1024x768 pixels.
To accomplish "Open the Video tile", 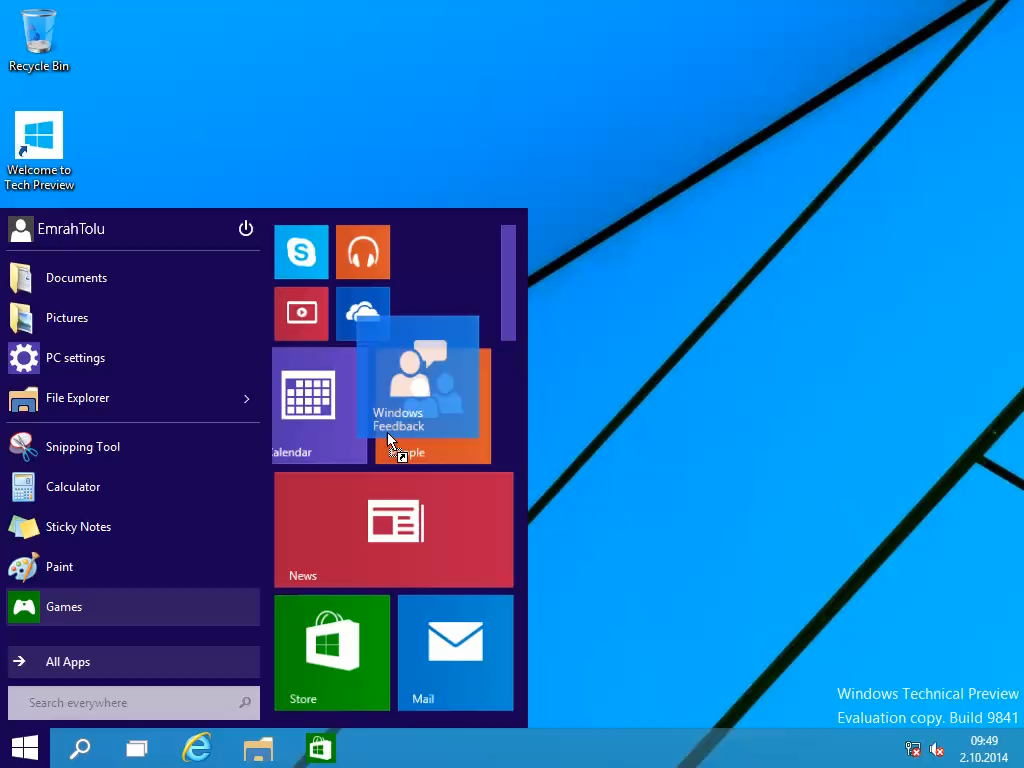I will pyautogui.click(x=301, y=313).
